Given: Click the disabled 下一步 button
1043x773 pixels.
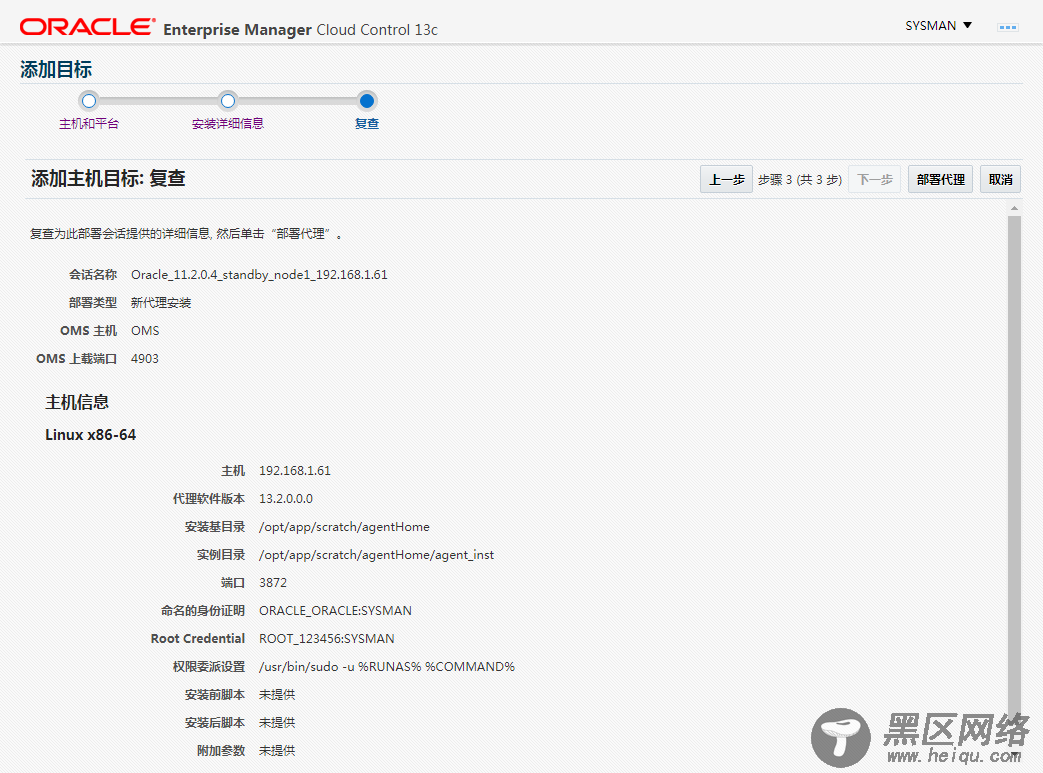Looking at the screenshot, I should (x=875, y=180).
